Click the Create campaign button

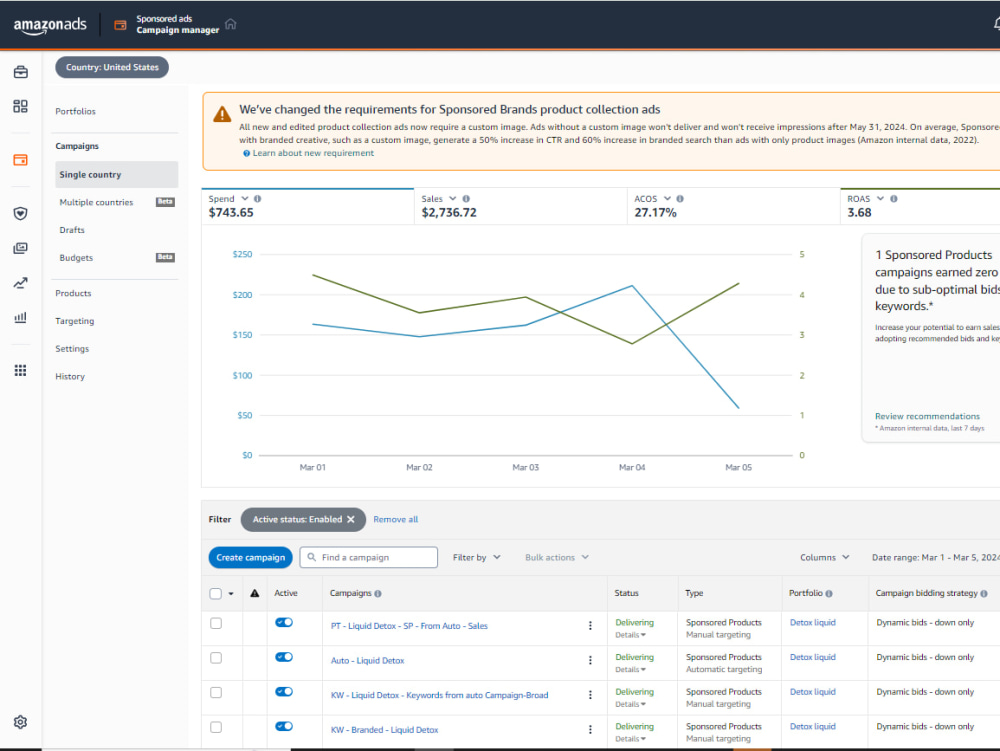pos(250,557)
